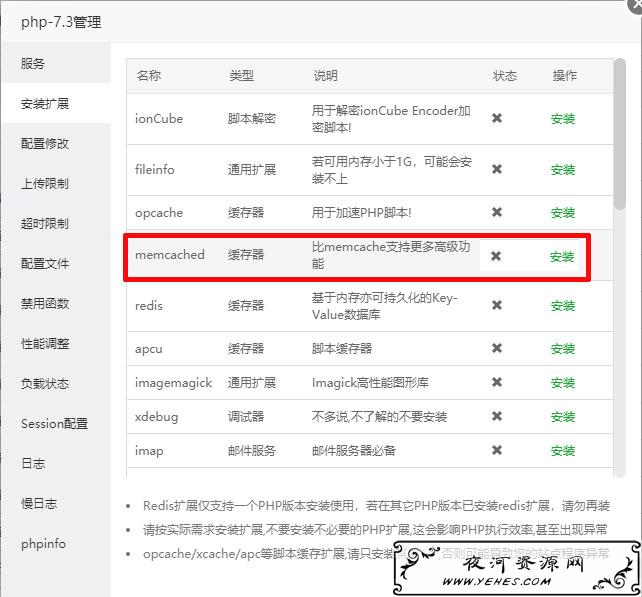Click the 名称 column header
The height and width of the screenshot is (597, 642).
click(149, 76)
